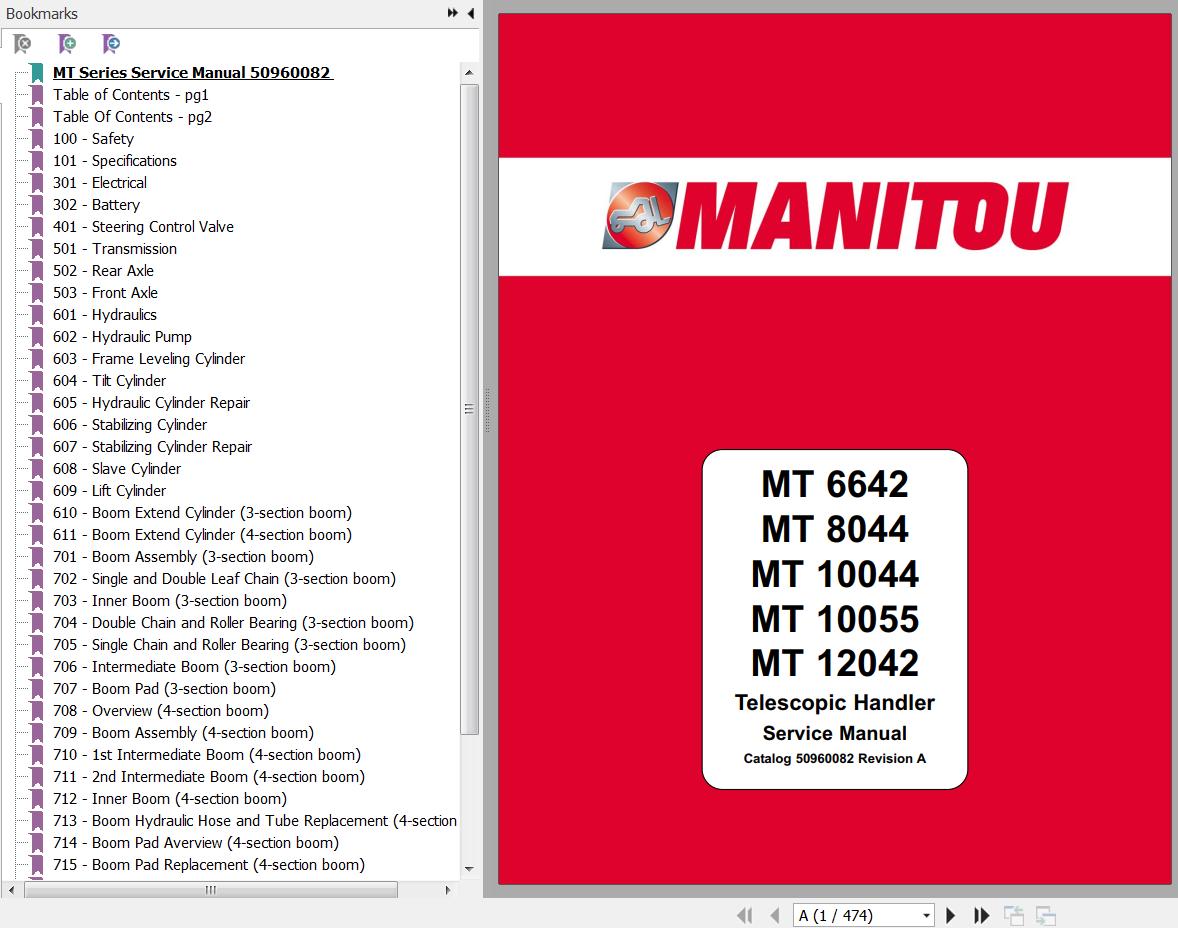This screenshot has width=1178, height=928.
Task: Click bookmarks list scroll up arrow
Action: pyautogui.click(x=469, y=73)
